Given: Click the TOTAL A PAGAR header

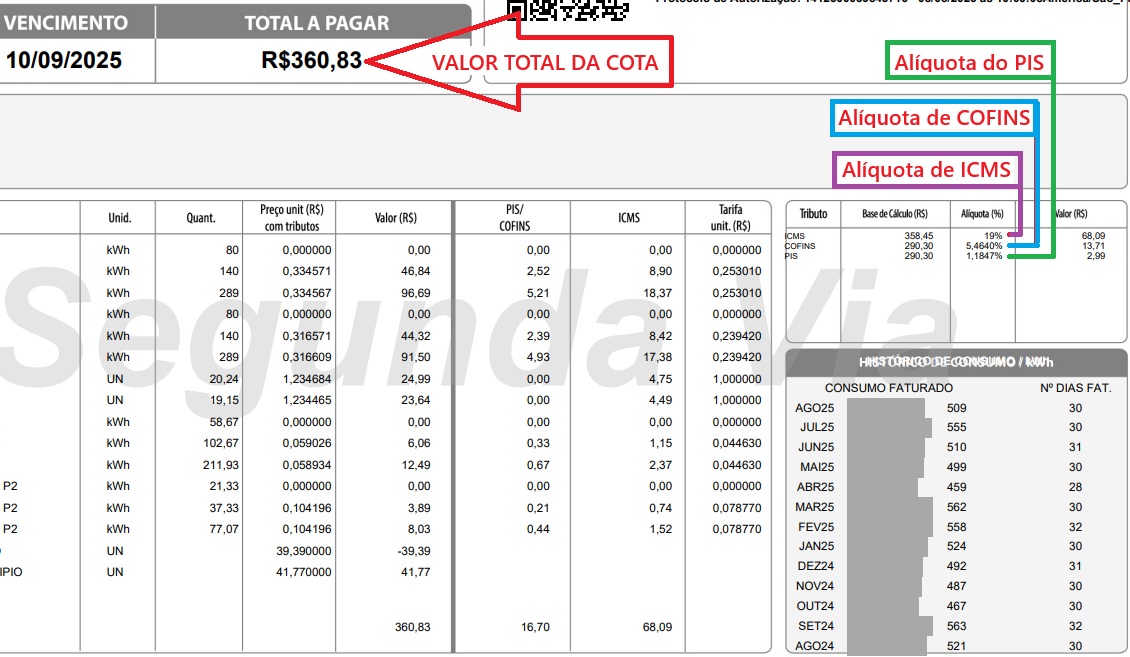Looking at the screenshot, I should 317,22.
